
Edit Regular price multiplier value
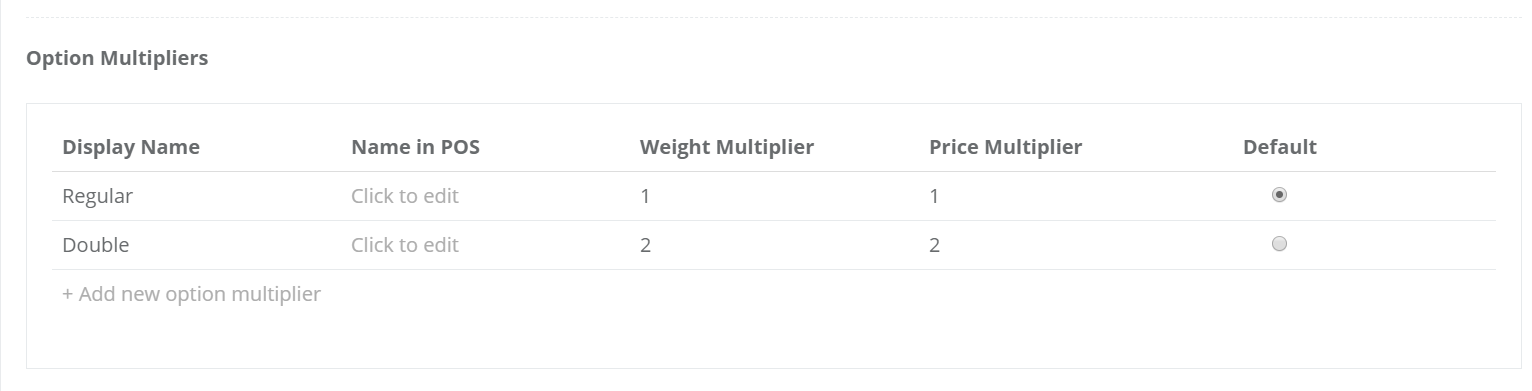934,196
